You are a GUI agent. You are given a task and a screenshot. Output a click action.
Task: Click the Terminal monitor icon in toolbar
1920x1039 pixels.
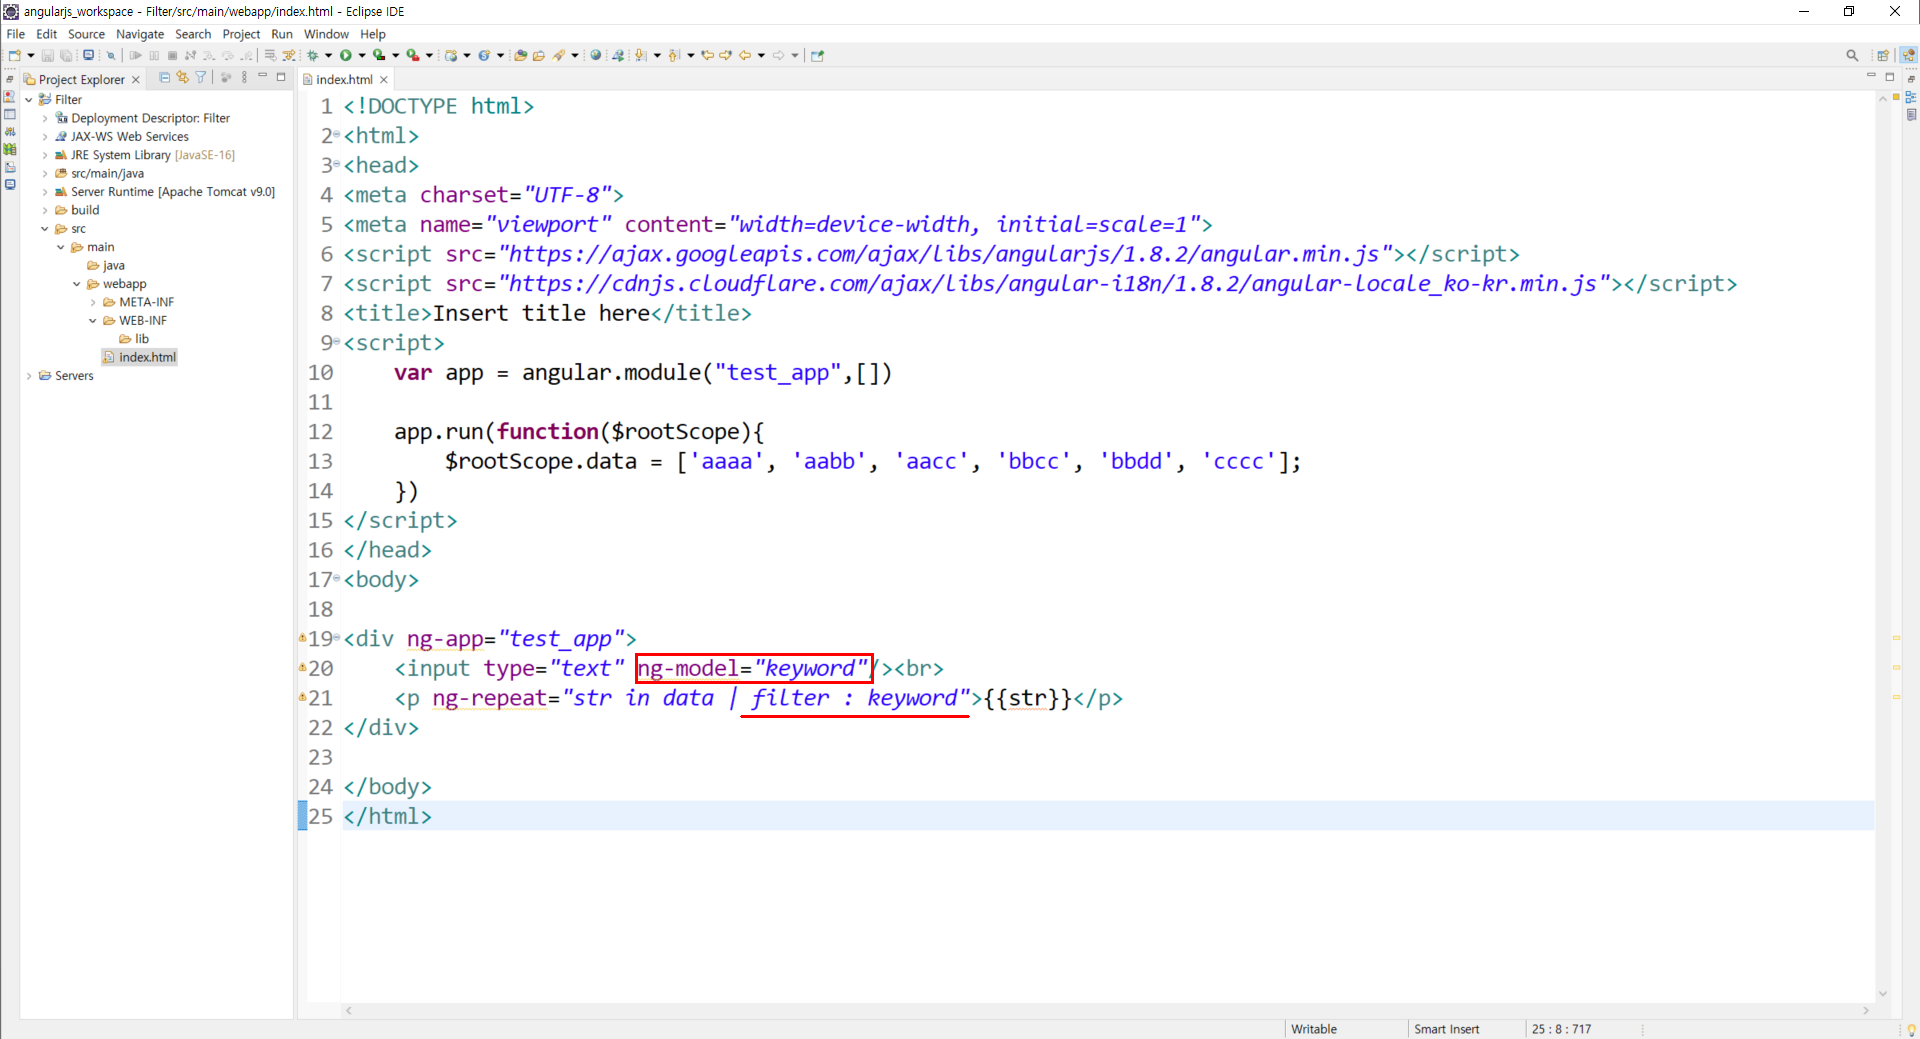88,55
